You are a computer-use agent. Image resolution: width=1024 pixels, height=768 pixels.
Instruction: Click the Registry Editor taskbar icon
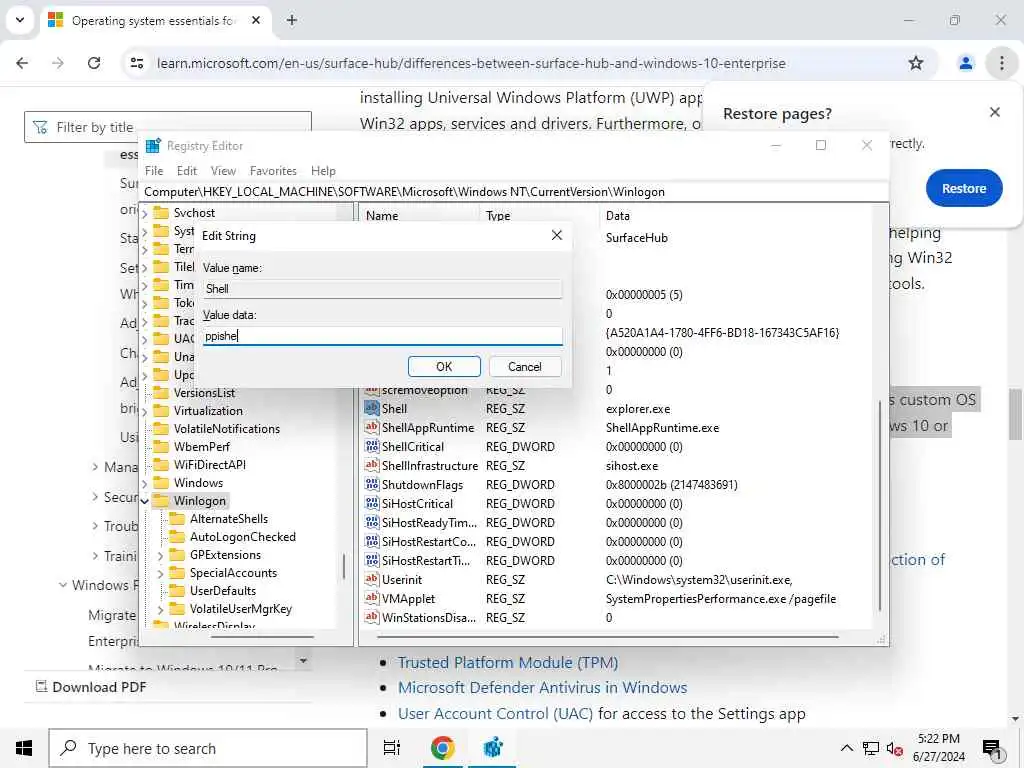493,748
